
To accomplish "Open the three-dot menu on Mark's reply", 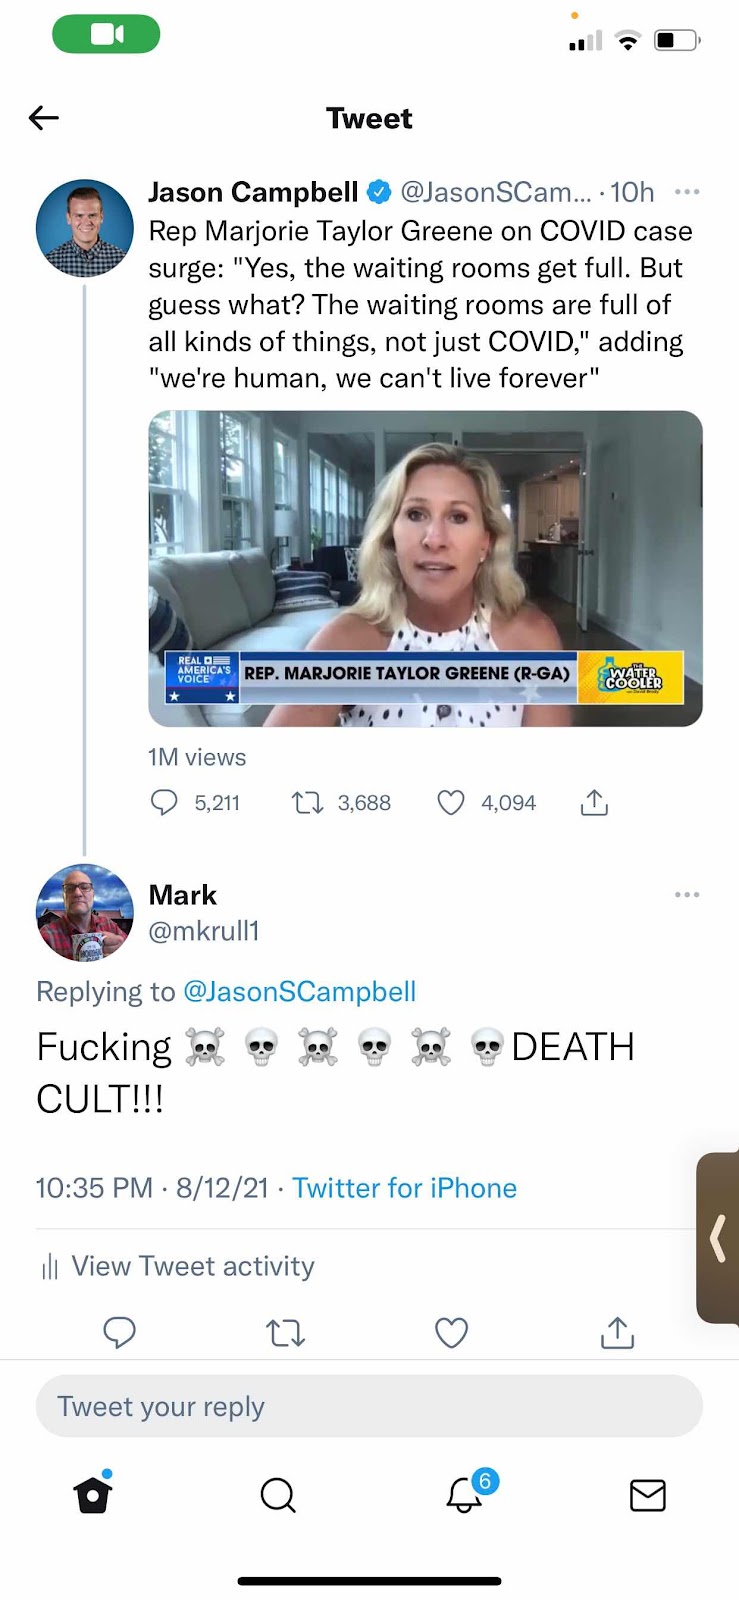I will click(687, 894).
